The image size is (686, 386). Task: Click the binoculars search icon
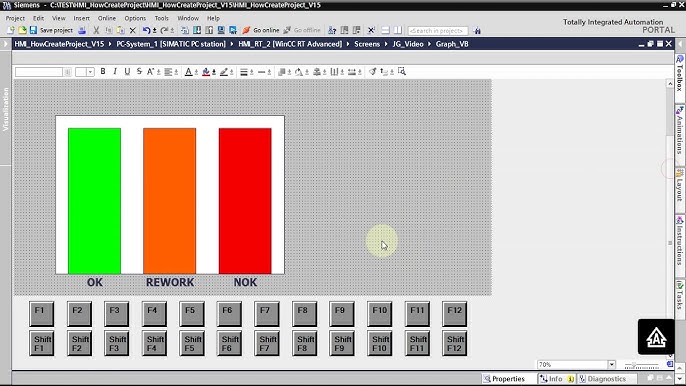coord(477,31)
